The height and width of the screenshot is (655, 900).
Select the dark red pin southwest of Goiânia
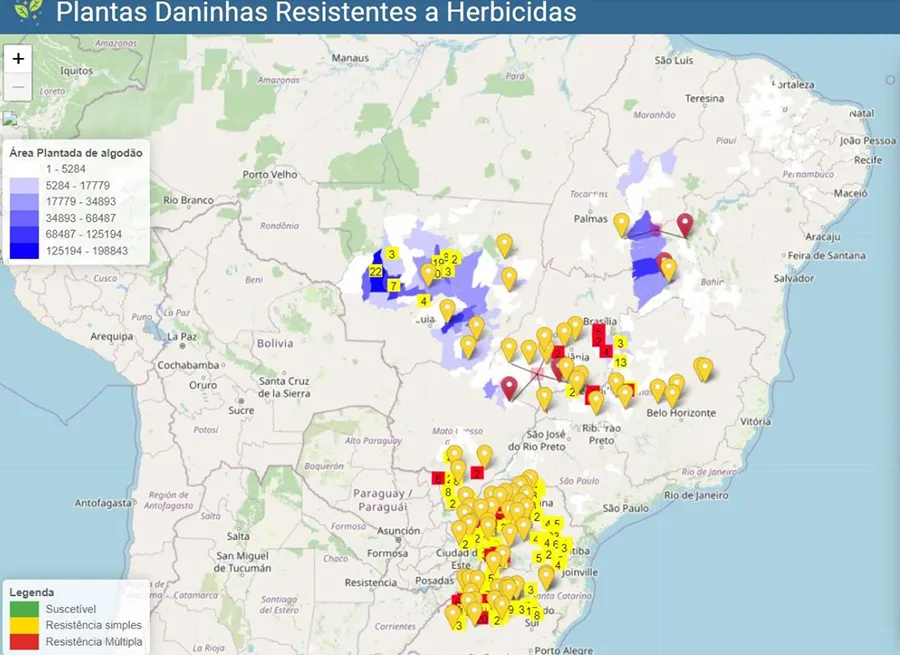[509, 387]
